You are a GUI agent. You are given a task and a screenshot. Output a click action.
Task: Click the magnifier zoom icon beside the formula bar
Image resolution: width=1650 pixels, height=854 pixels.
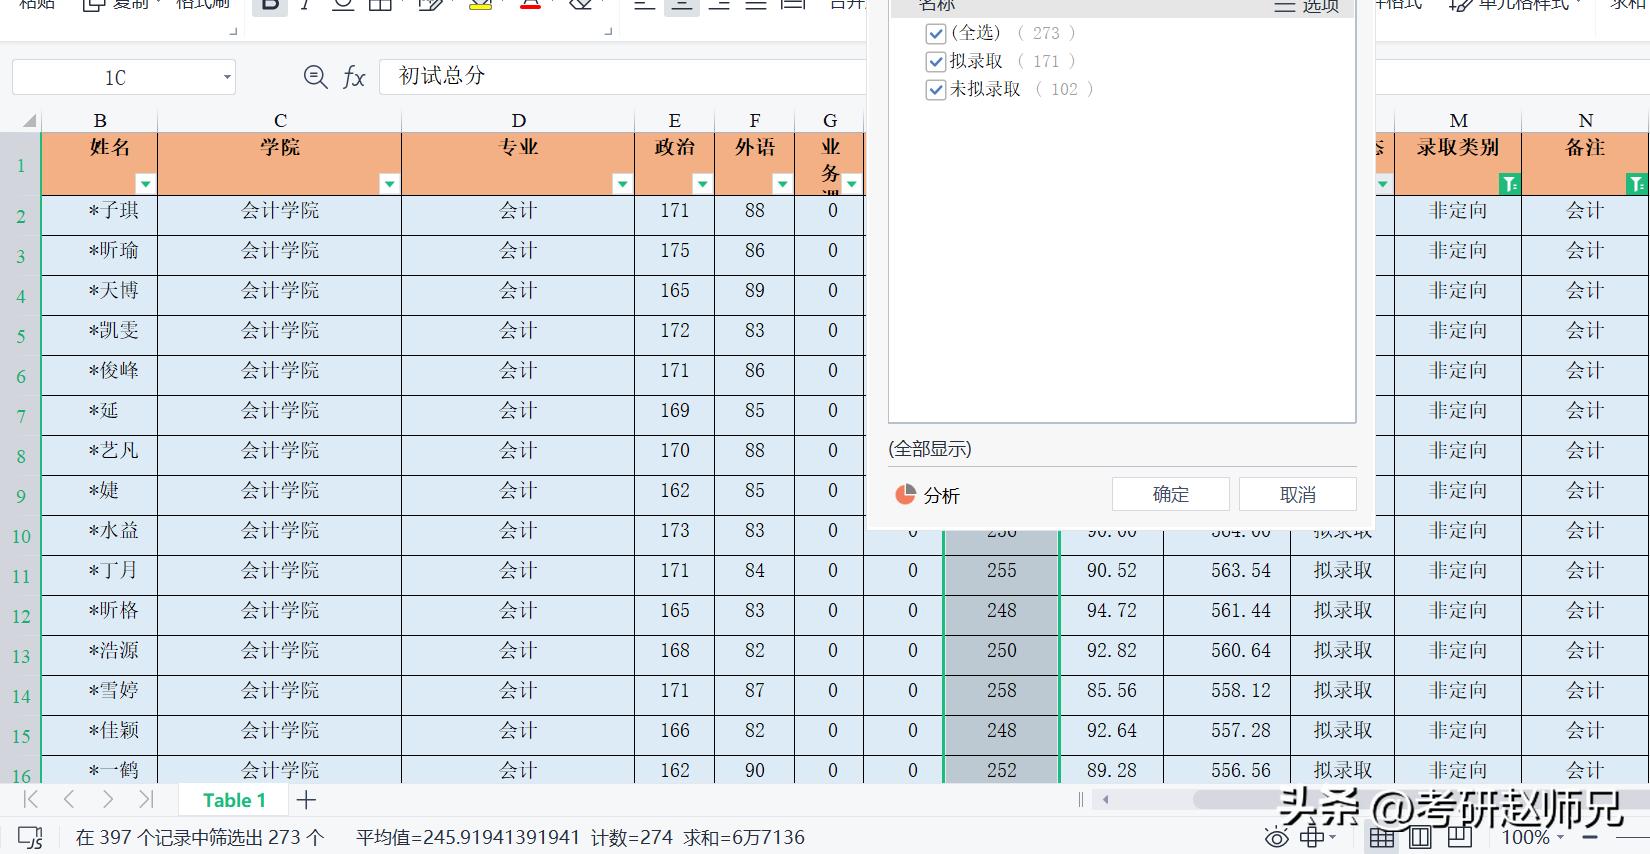click(315, 77)
